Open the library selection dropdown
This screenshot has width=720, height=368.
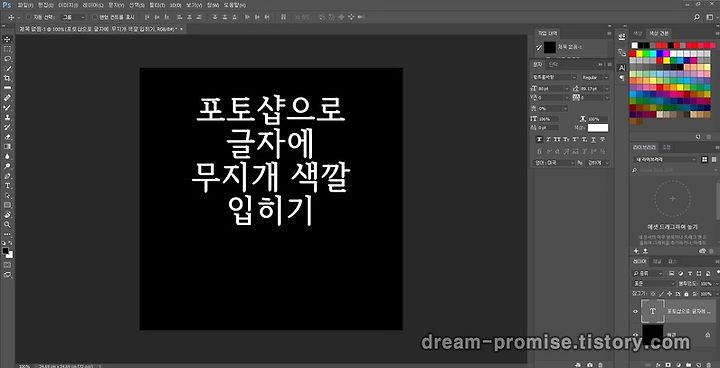[665, 159]
